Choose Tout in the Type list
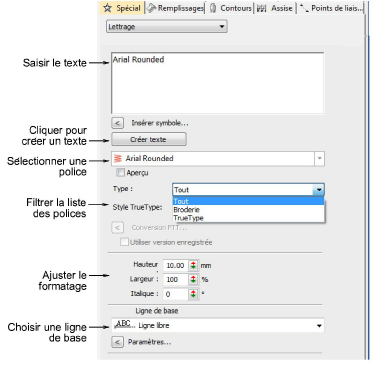Viewport: 376px width, 373px height. click(x=248, y=201)
